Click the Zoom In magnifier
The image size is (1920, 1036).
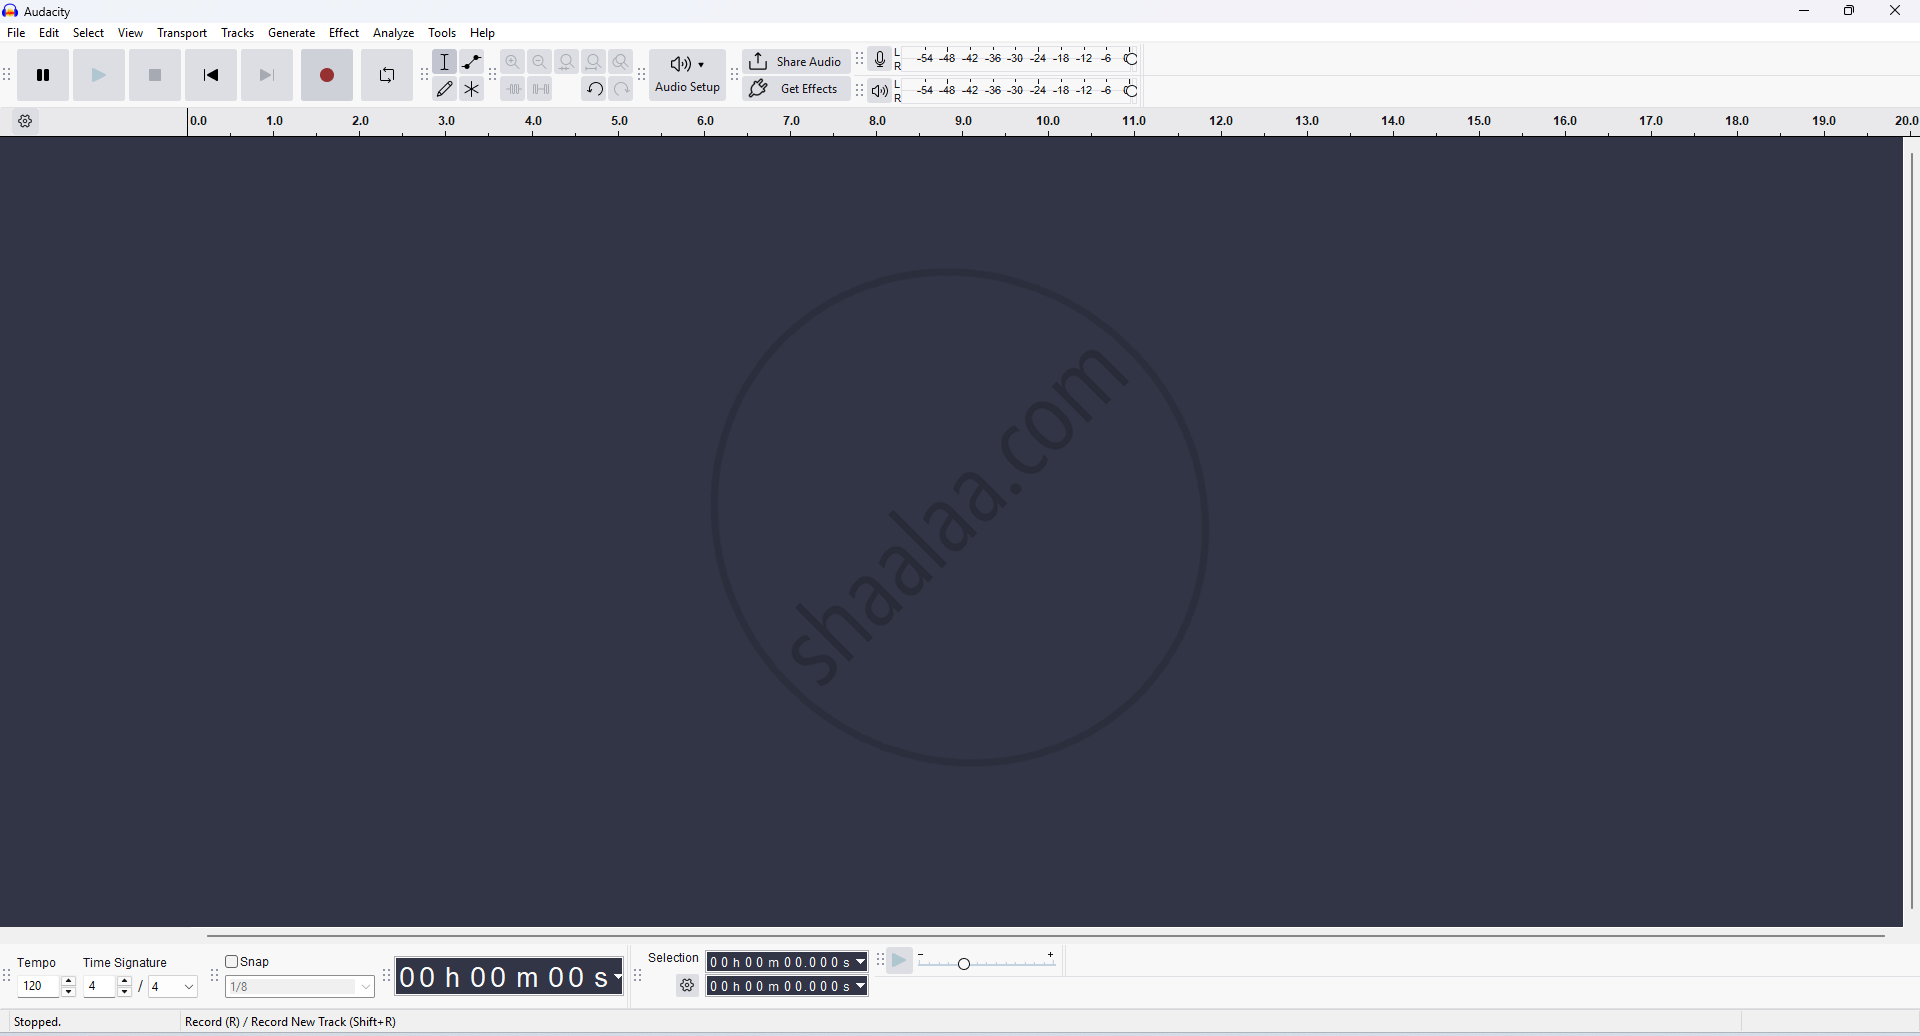[513, 62]
